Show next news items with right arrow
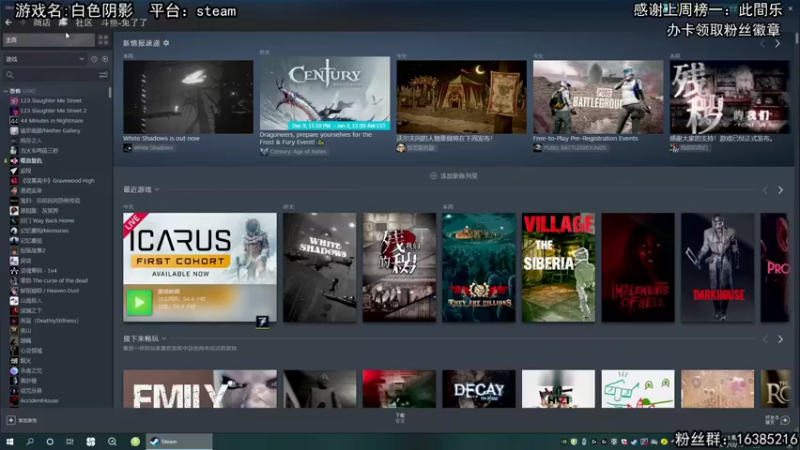The height and width of the screenshot is (450, 800). click(x=778, y=44)
